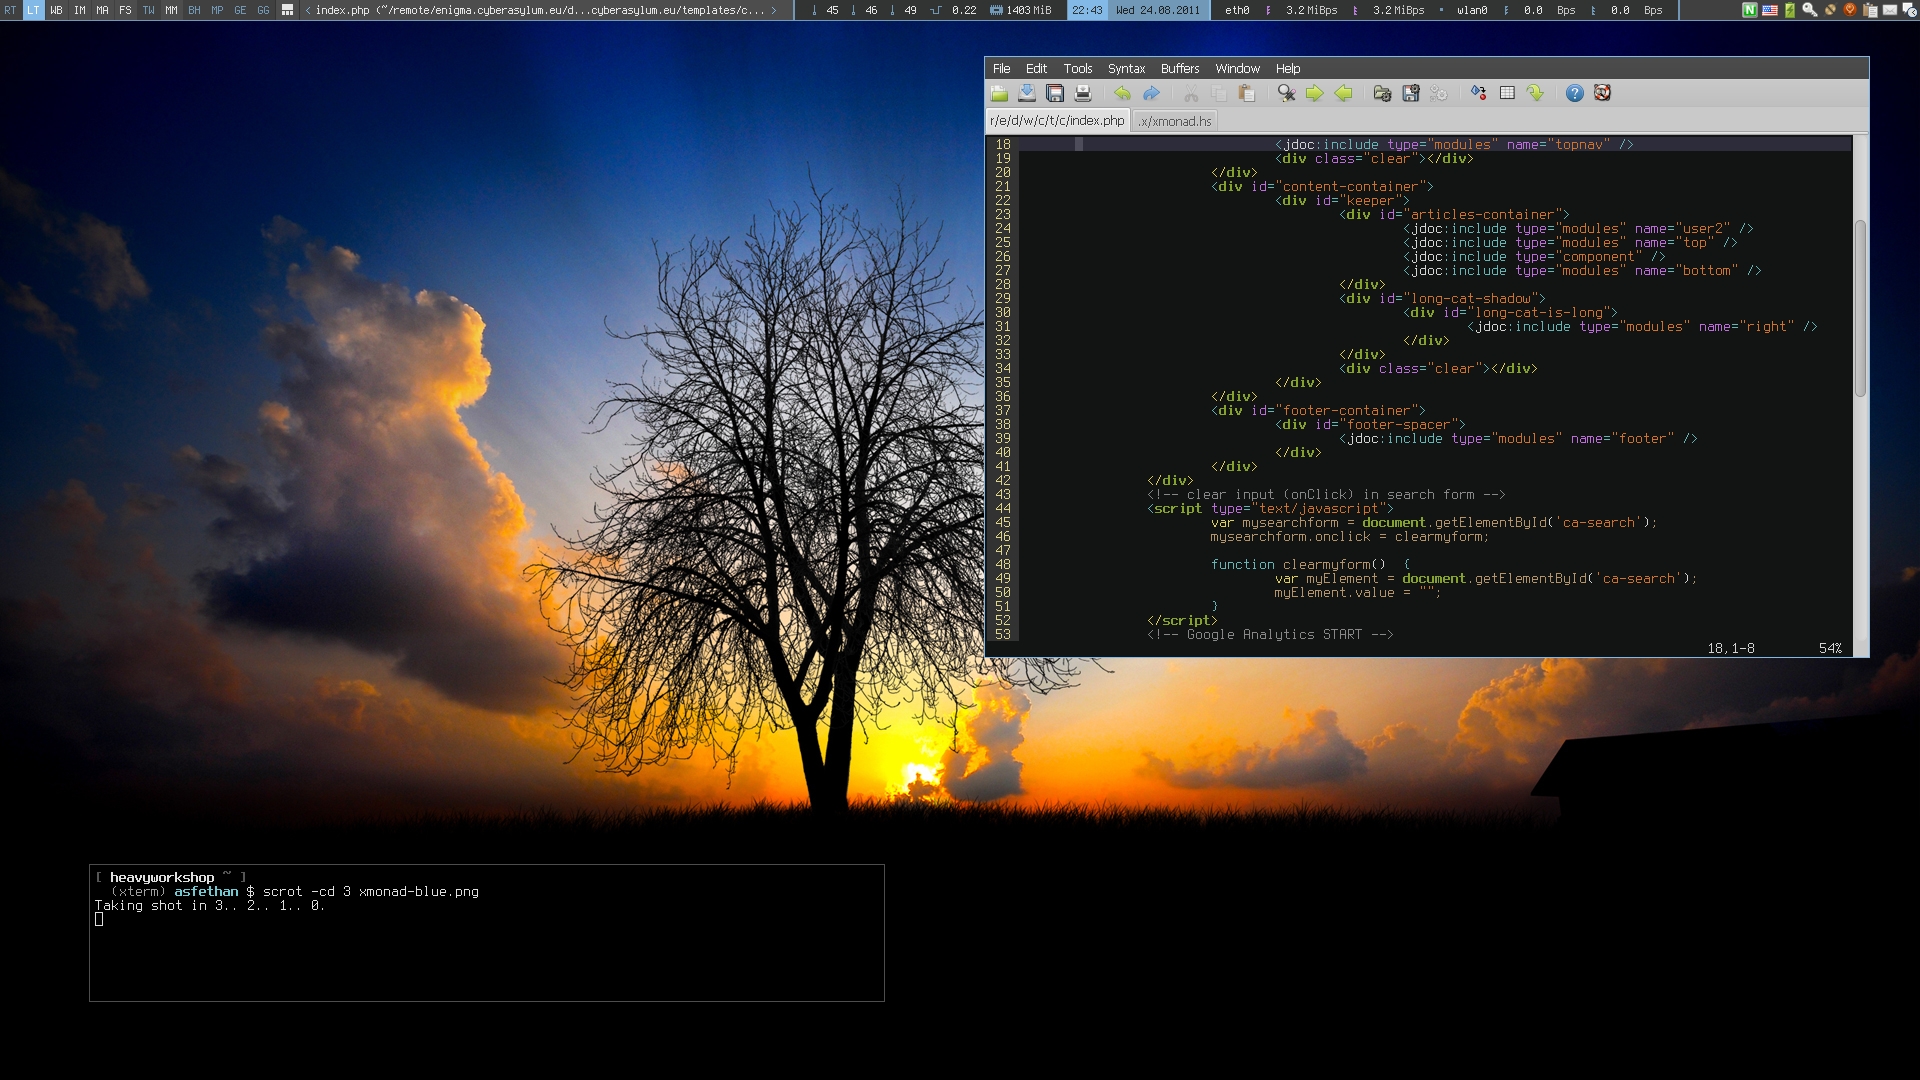The image size is (1920, 1080).
Task: Click the battery charging tray icon
Action: tap(1790, 10)
